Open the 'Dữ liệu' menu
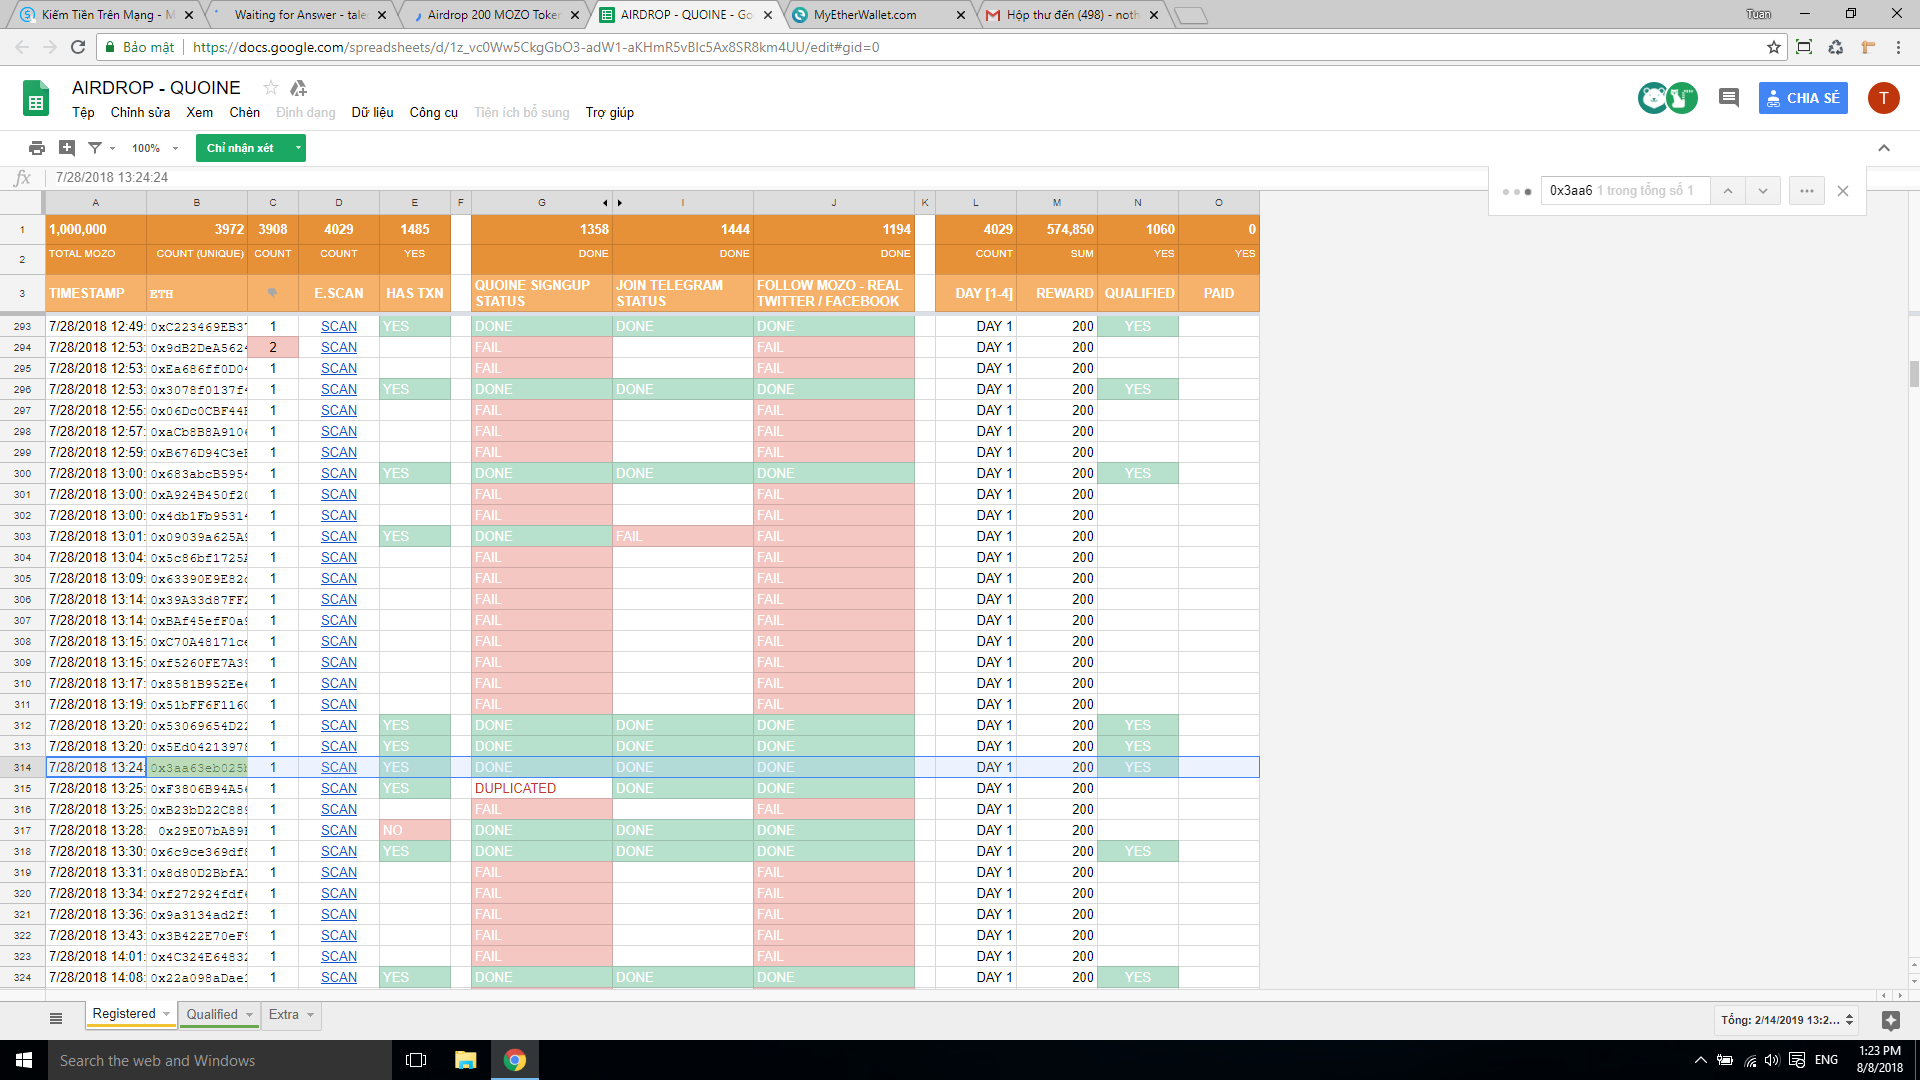Screen dimensions: 1920x1080 coord(372,112)
